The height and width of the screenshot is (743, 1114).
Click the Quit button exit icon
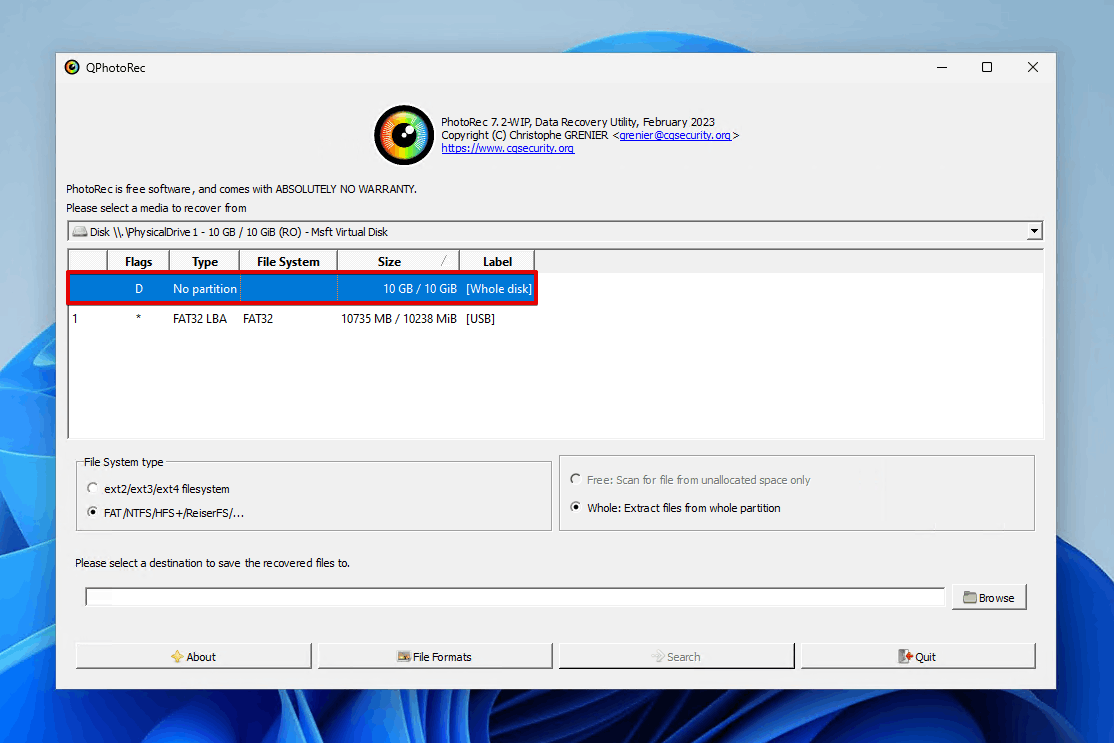pos(905,657)
